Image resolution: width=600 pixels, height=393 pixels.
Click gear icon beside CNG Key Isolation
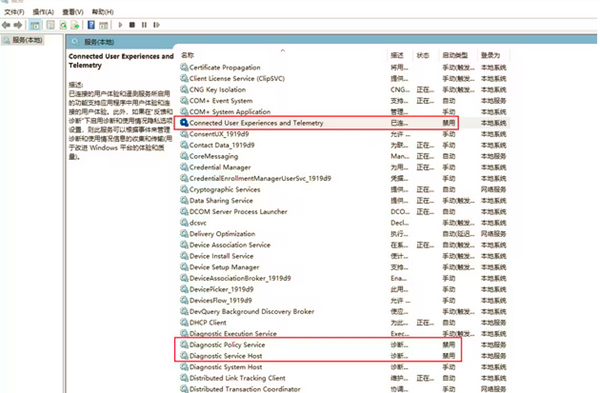tap(184, 90)
